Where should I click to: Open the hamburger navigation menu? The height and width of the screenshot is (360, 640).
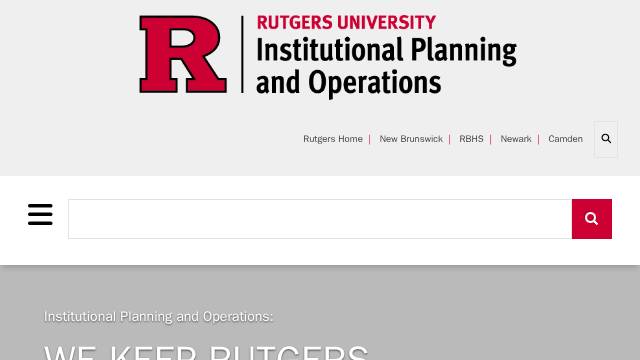tap(40, 214)
